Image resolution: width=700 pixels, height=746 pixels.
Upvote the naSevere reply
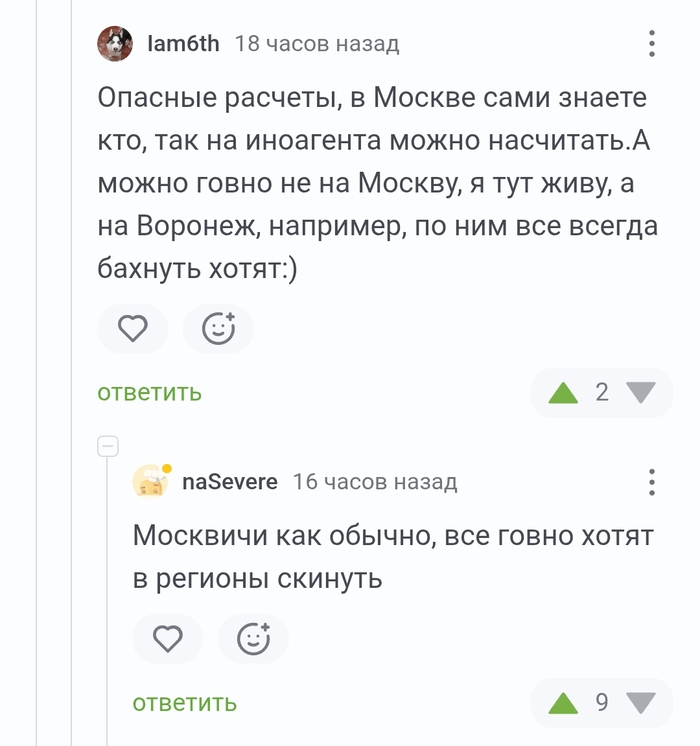tap(564, 702)
